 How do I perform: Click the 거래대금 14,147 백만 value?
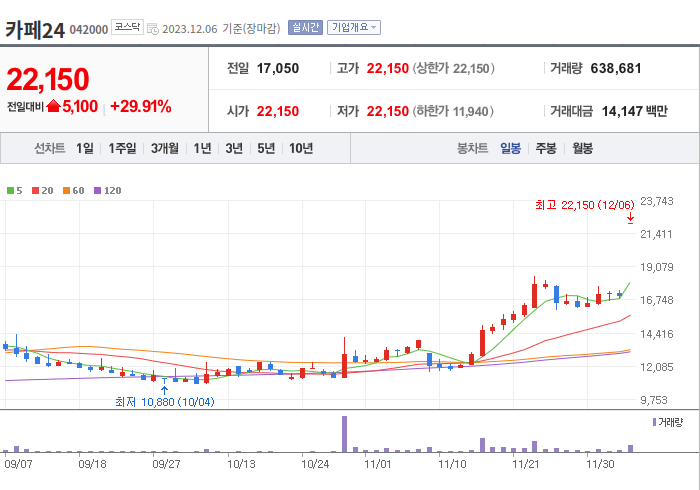click(x=634, y=111)
